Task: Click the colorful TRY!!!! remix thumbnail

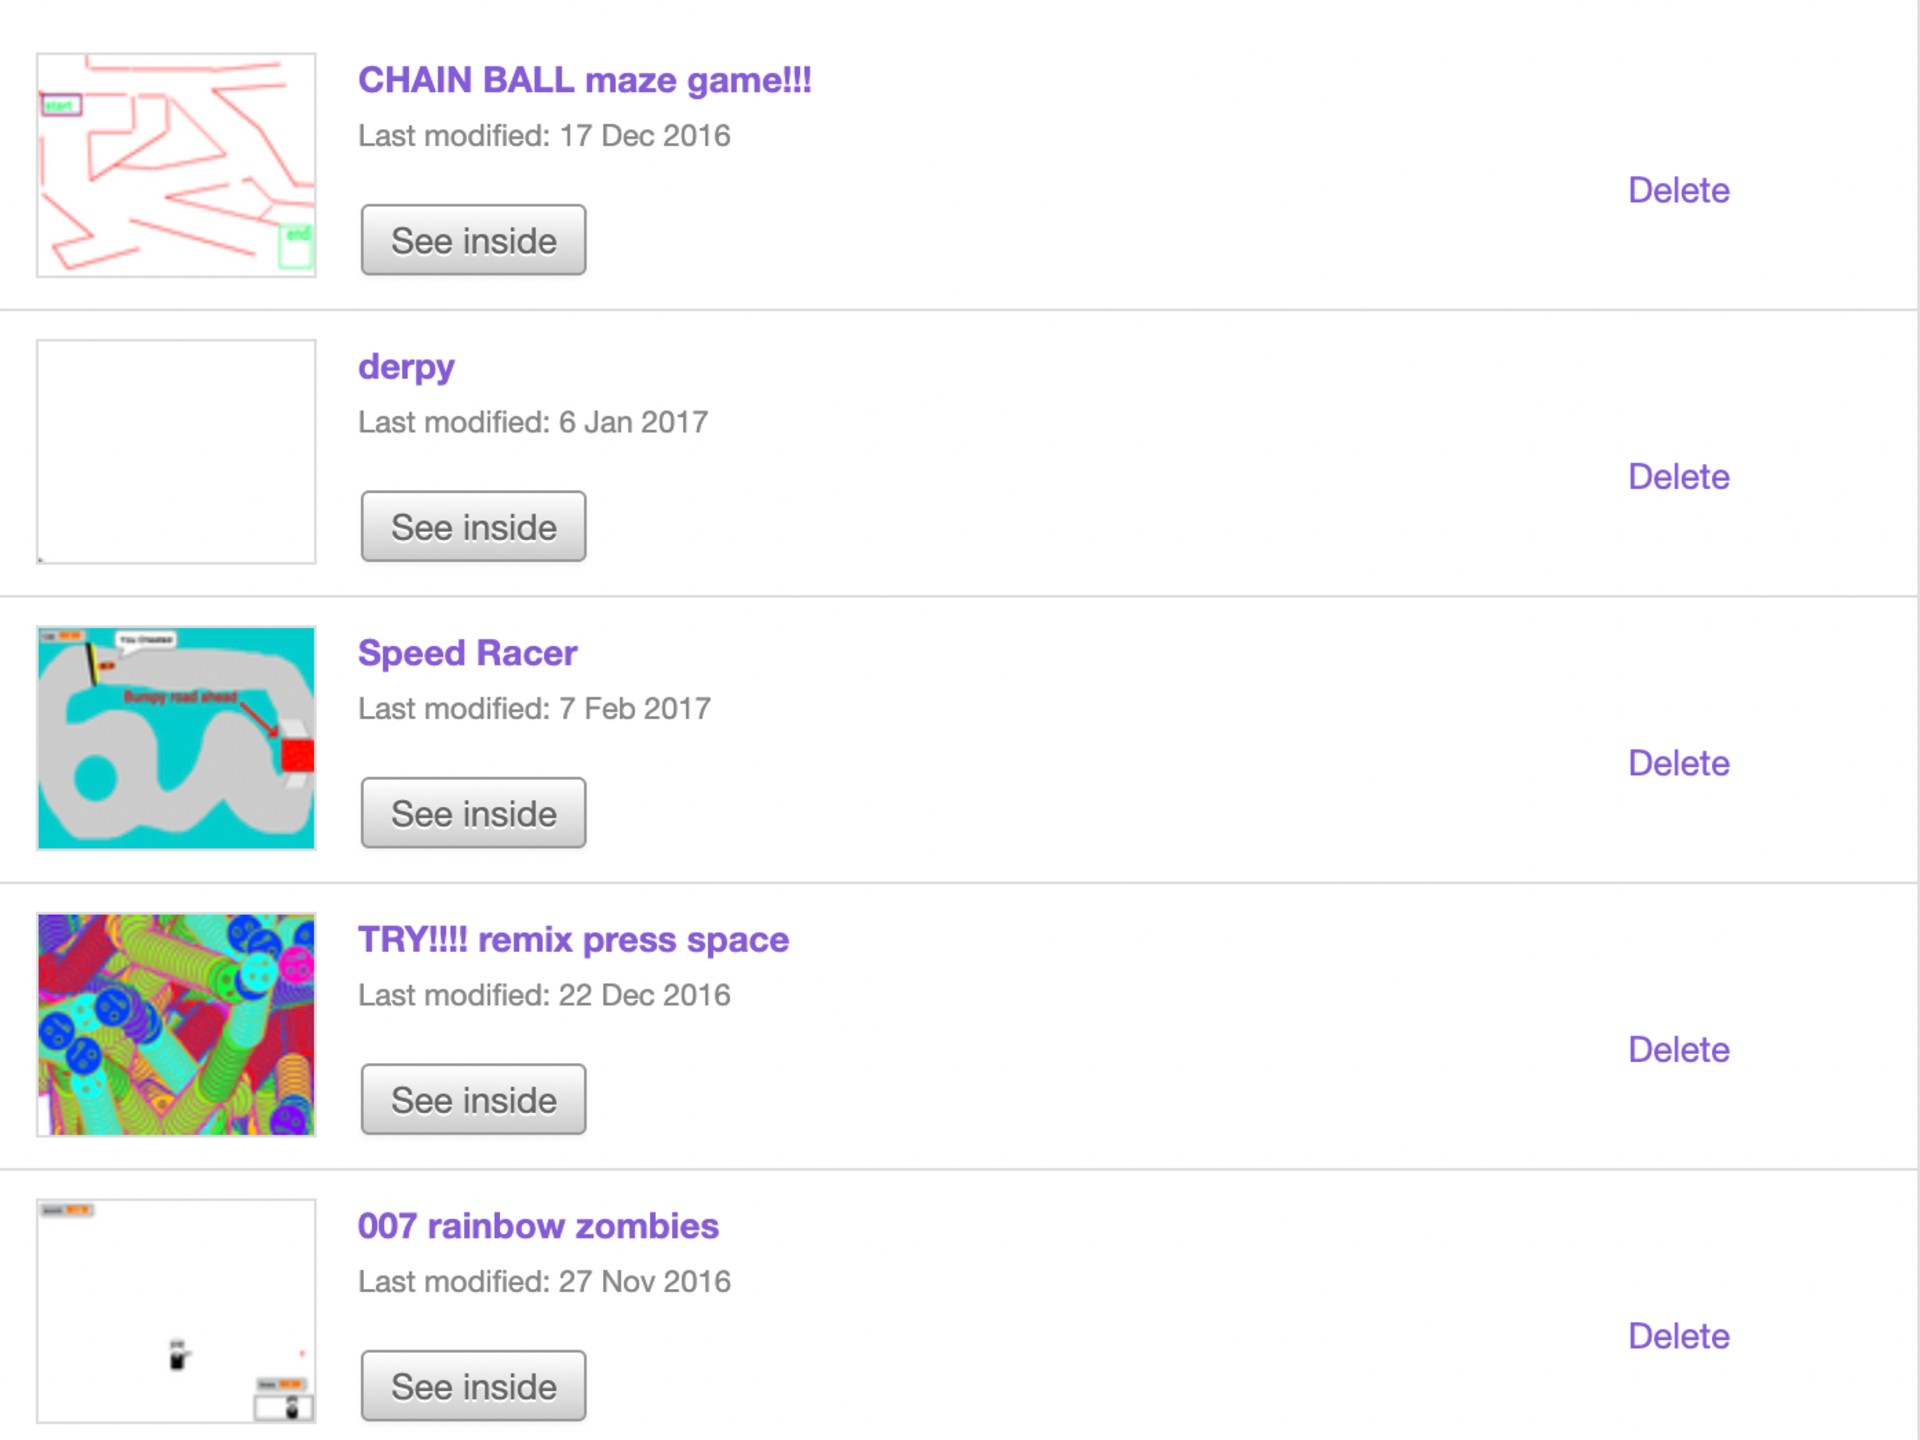Action: 176,1023
